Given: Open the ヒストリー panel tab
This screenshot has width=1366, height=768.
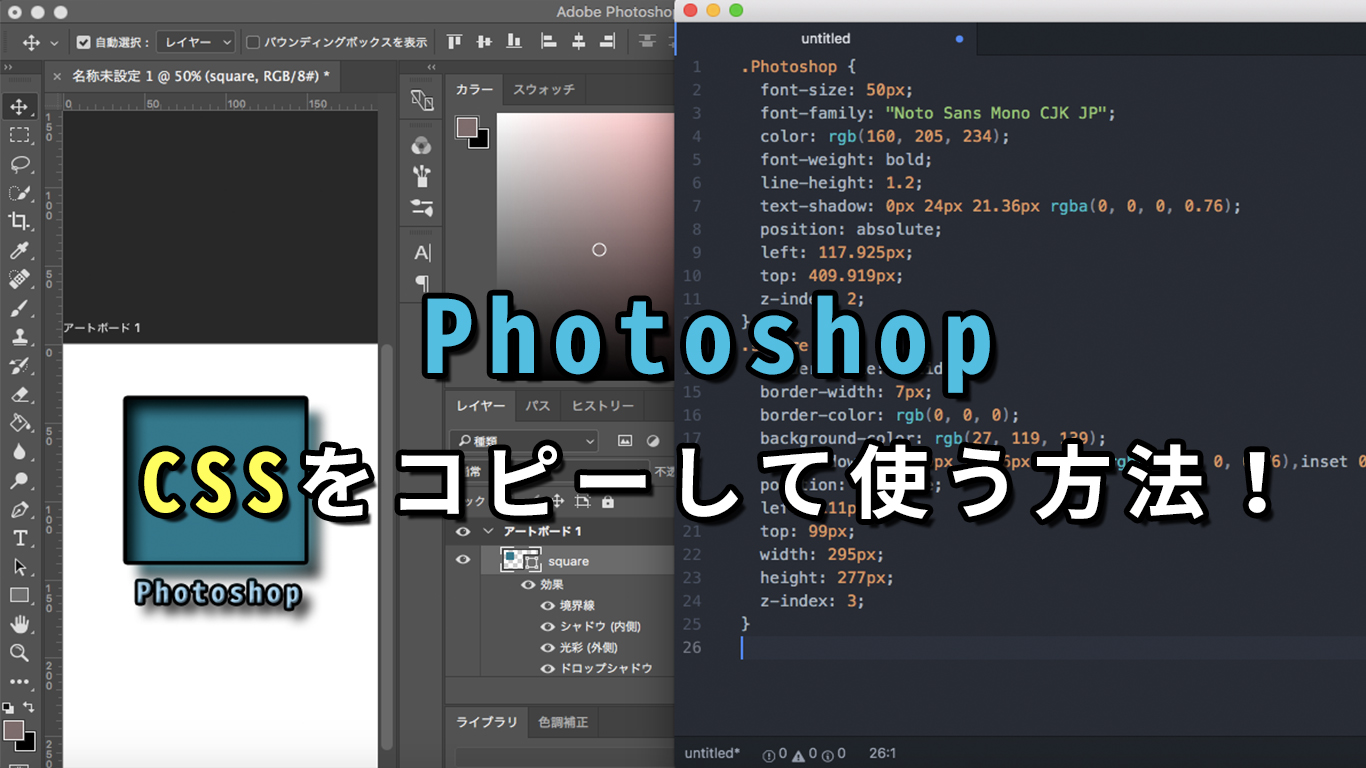Looking at the screenshot, I should pyautogui.click(x=602, y=406).
